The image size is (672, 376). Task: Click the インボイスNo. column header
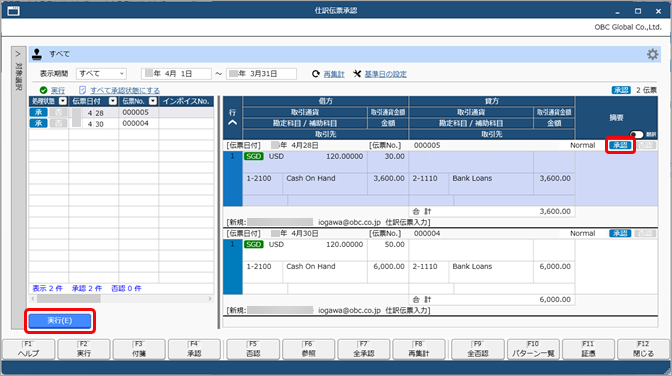(x=186, y=101)
